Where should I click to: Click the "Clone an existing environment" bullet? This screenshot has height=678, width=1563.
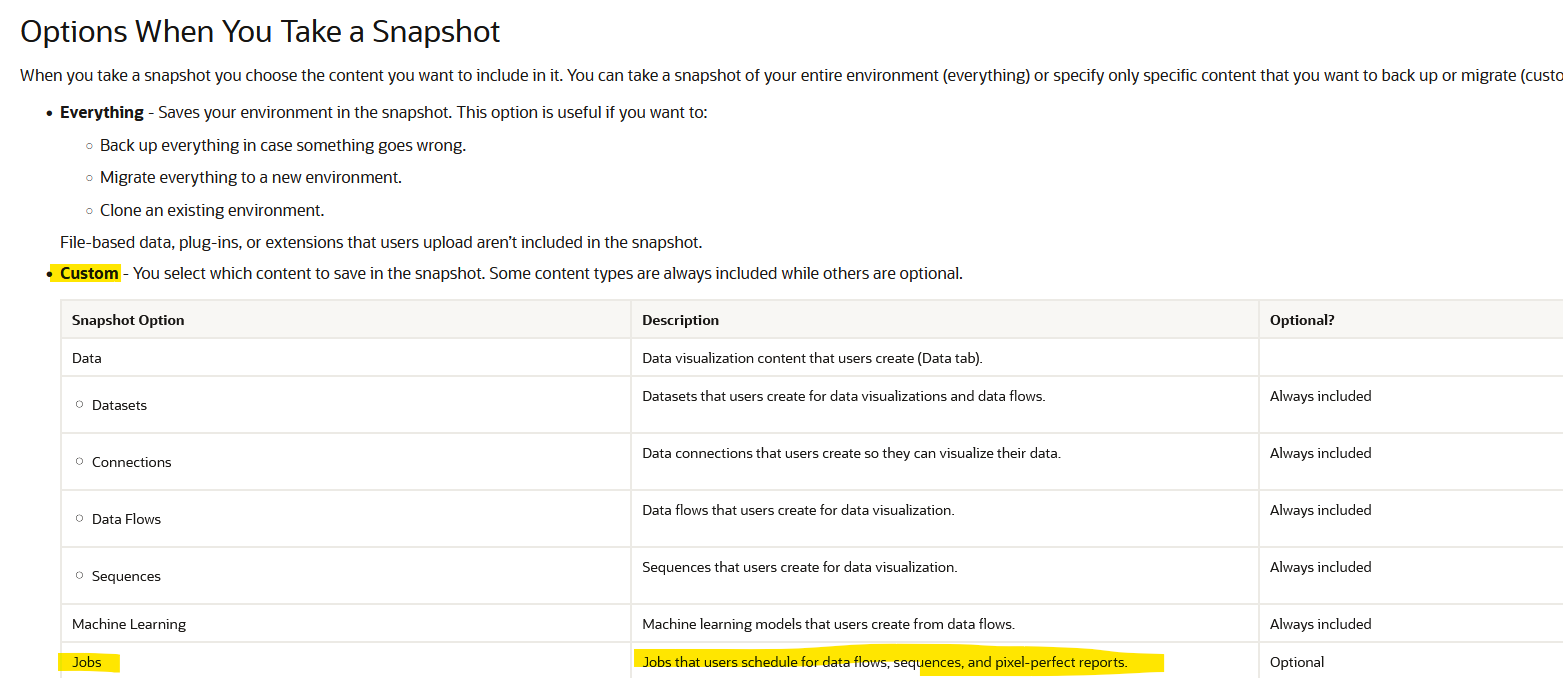(x=212, y=210)
